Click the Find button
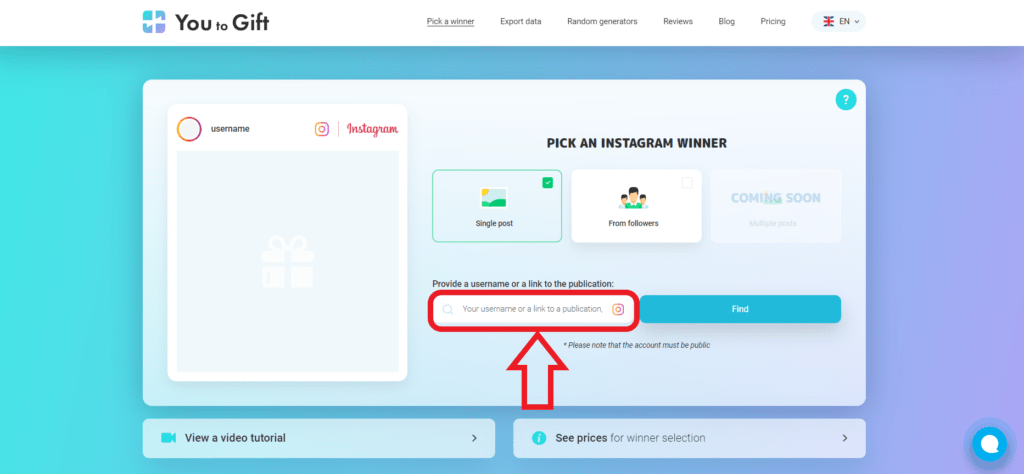The width and height of the screenshot is (1024, 474). (x=740, y=309)
